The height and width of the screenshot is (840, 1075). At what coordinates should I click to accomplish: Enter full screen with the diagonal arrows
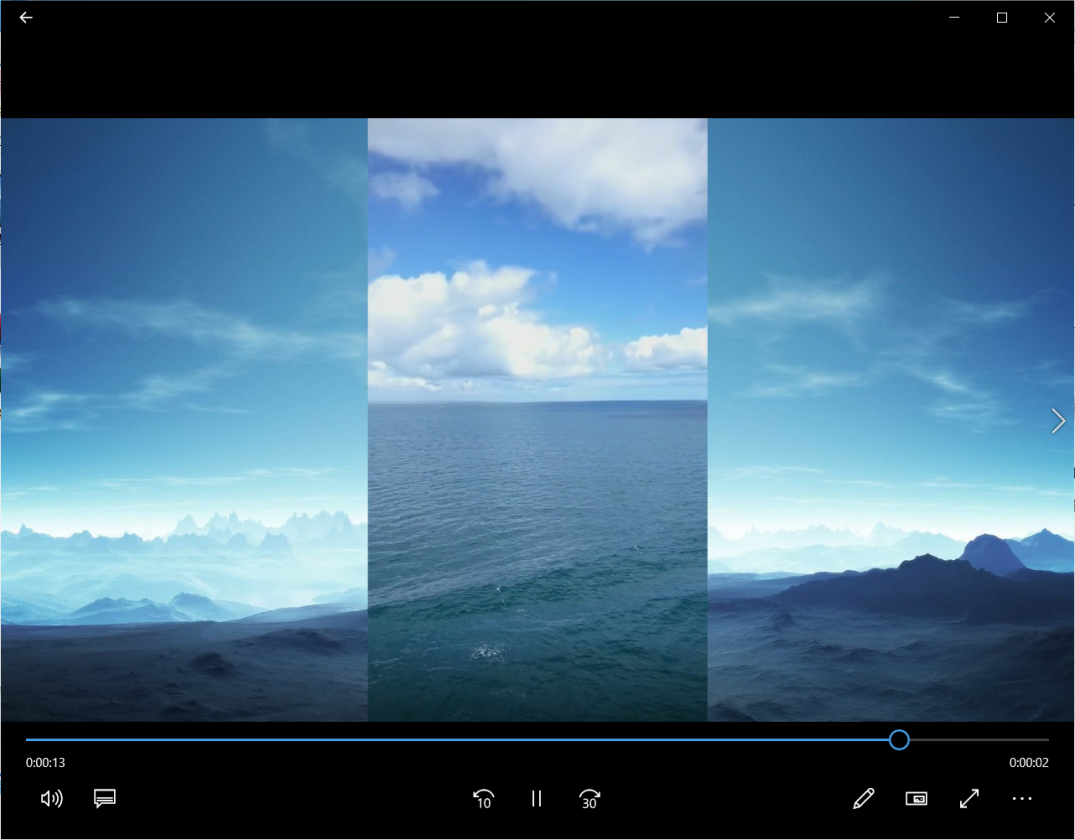point(969,798)
